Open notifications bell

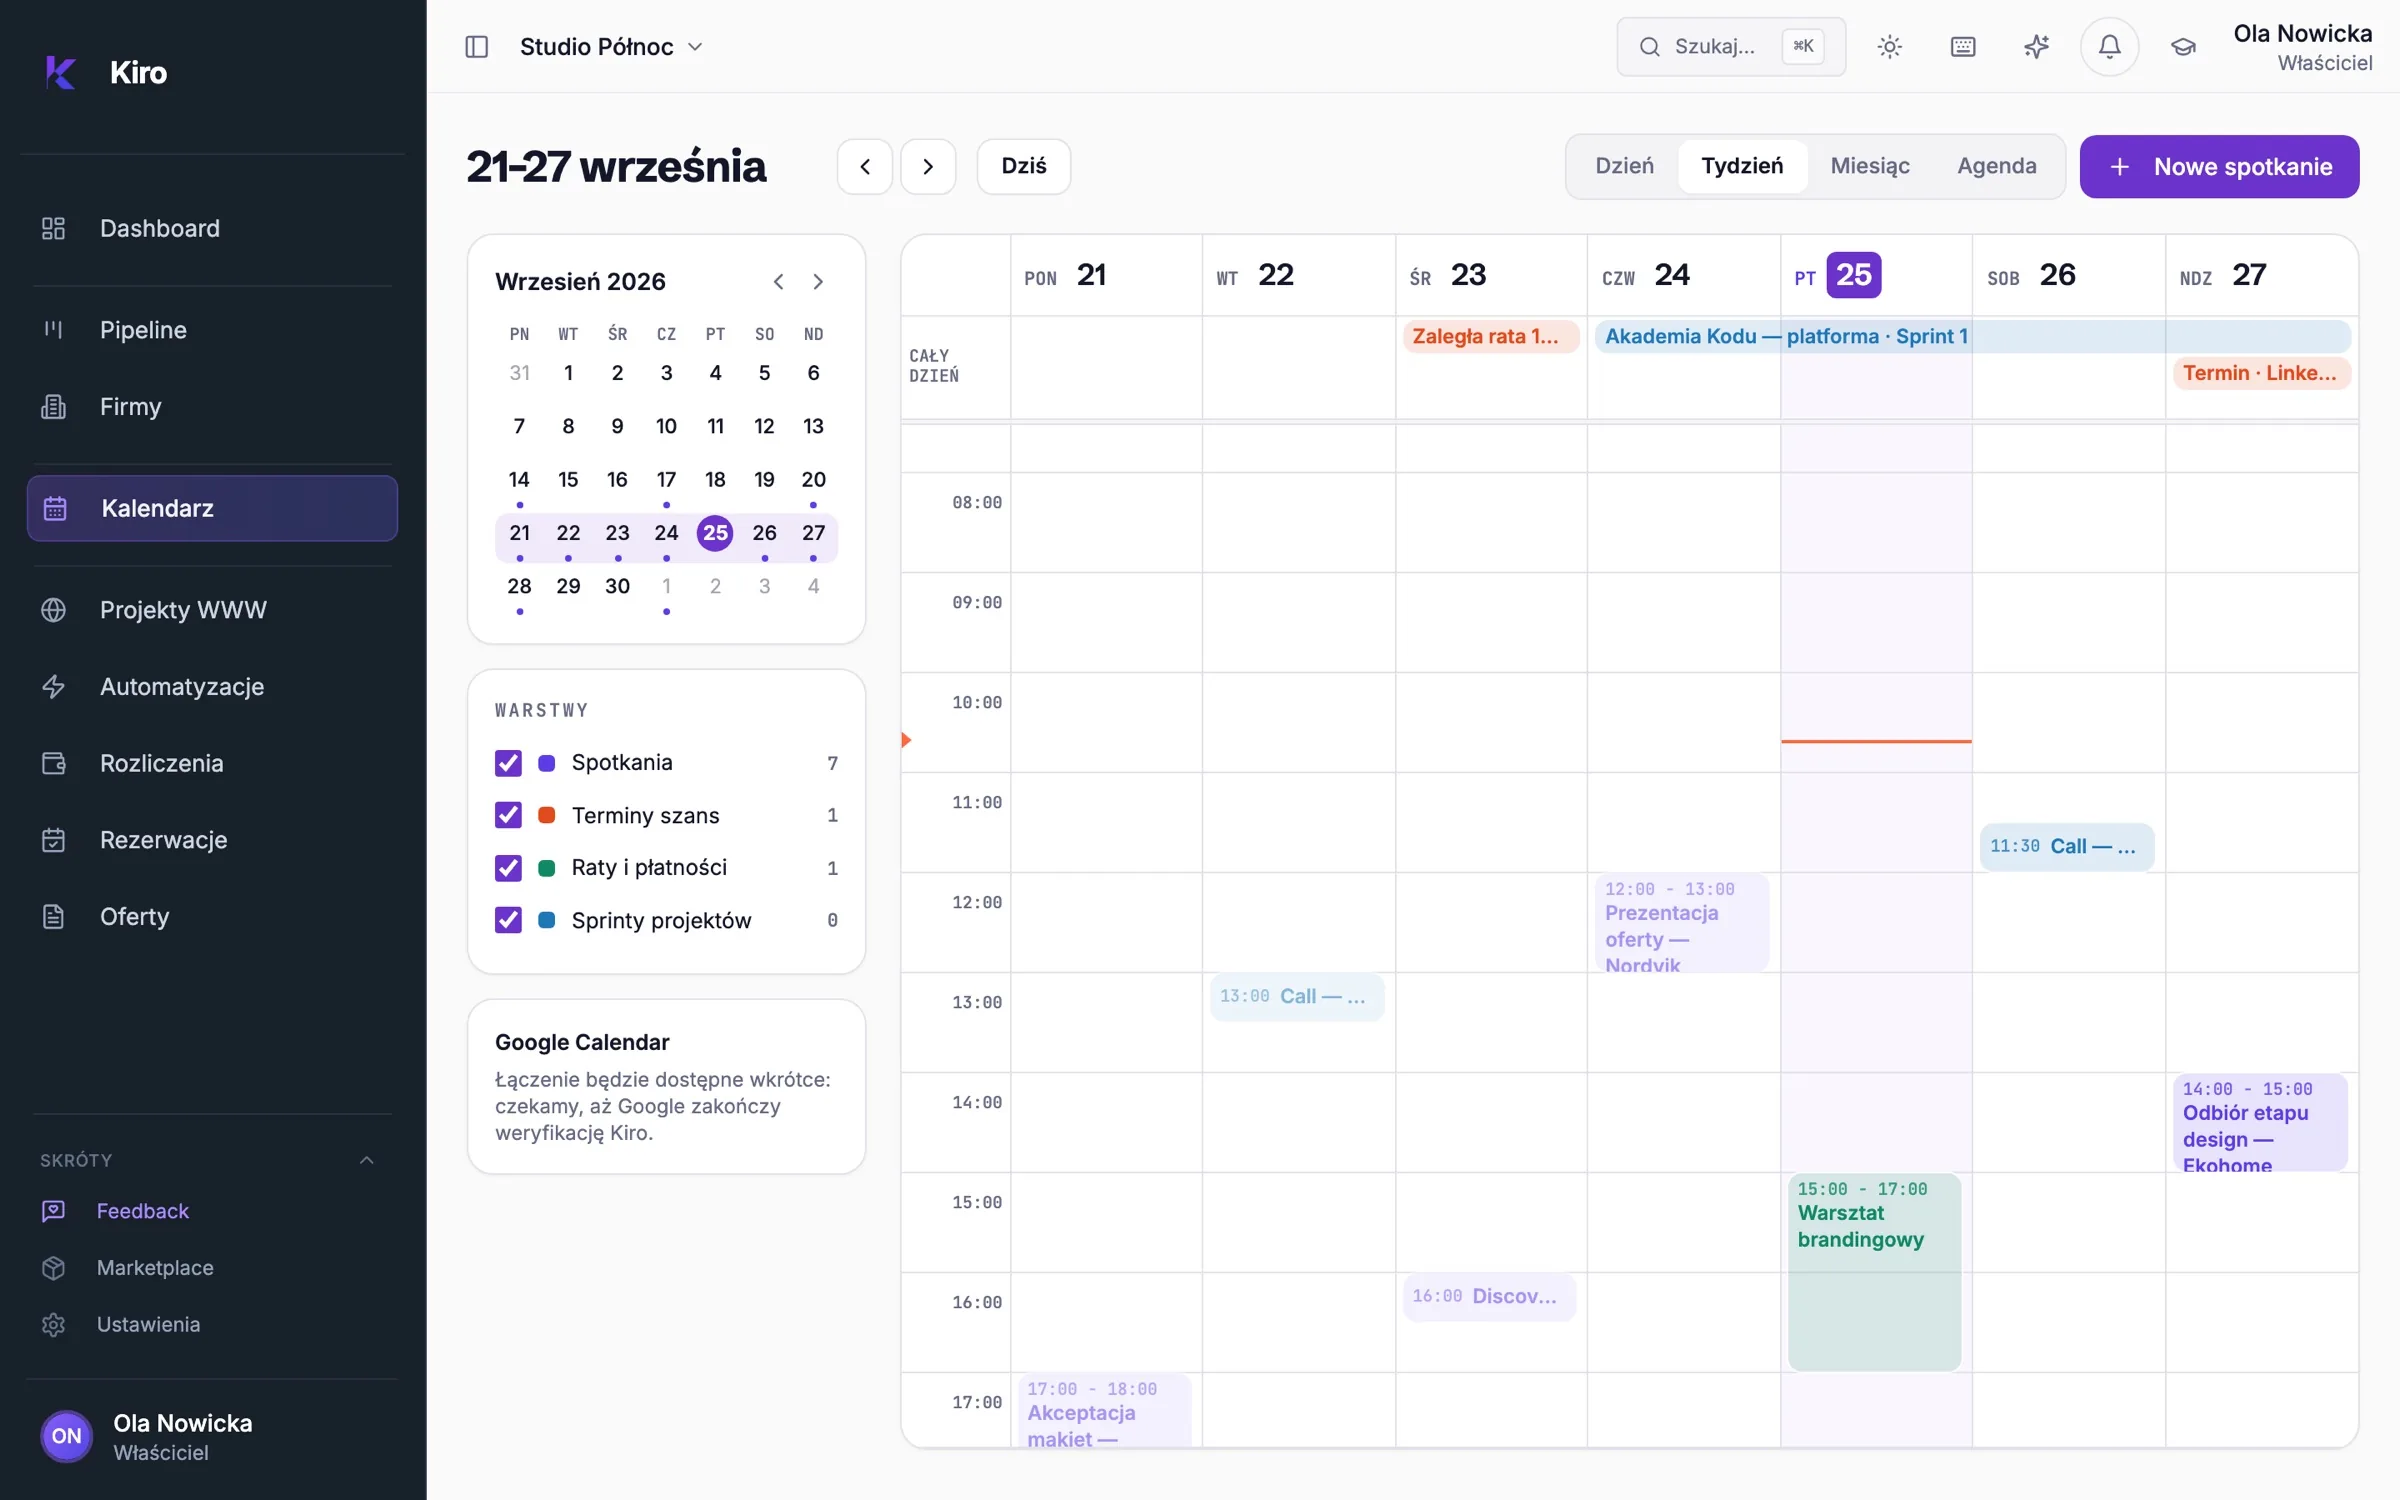(2109, 47)
